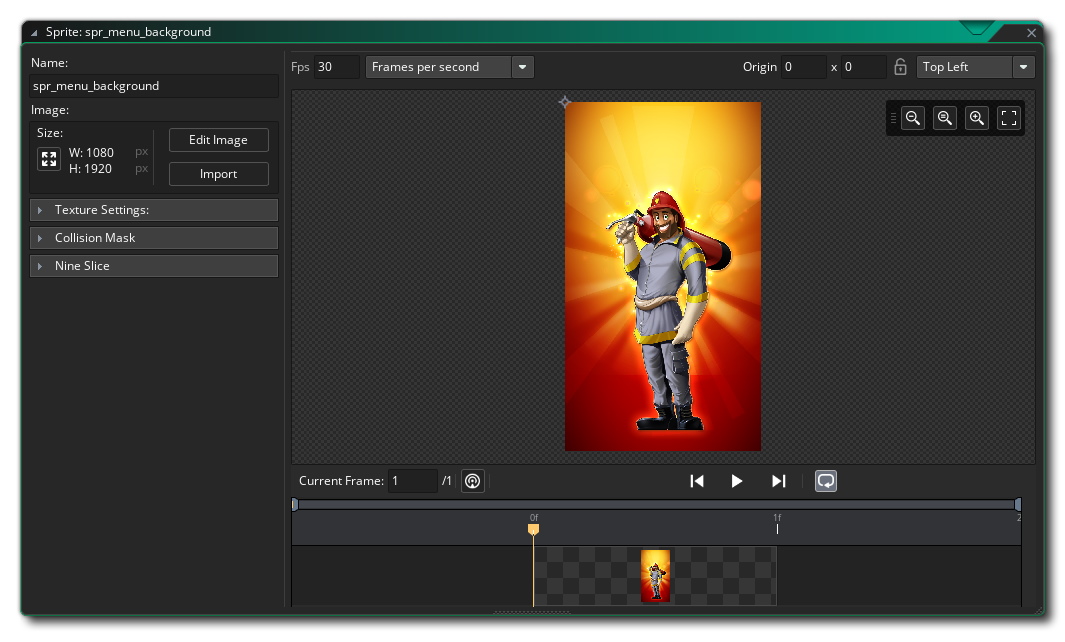Click the Origin Y value field
Screen dimensions: 1065x642
coord(863,67)
